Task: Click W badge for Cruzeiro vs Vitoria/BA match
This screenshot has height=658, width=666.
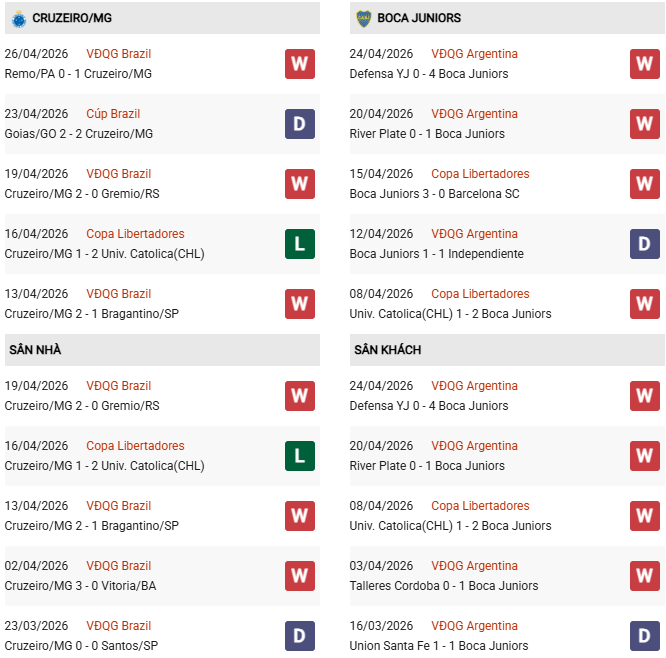Action: tap(300, 576)
